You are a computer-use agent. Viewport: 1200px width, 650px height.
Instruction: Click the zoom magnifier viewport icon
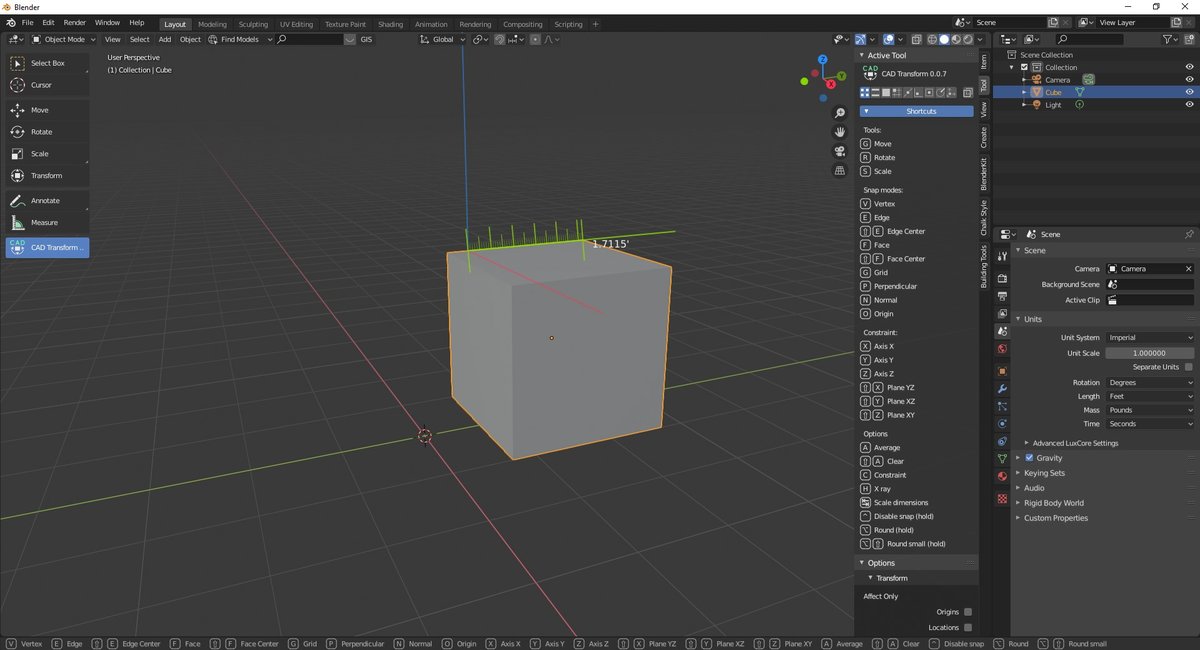click(840, 113)
